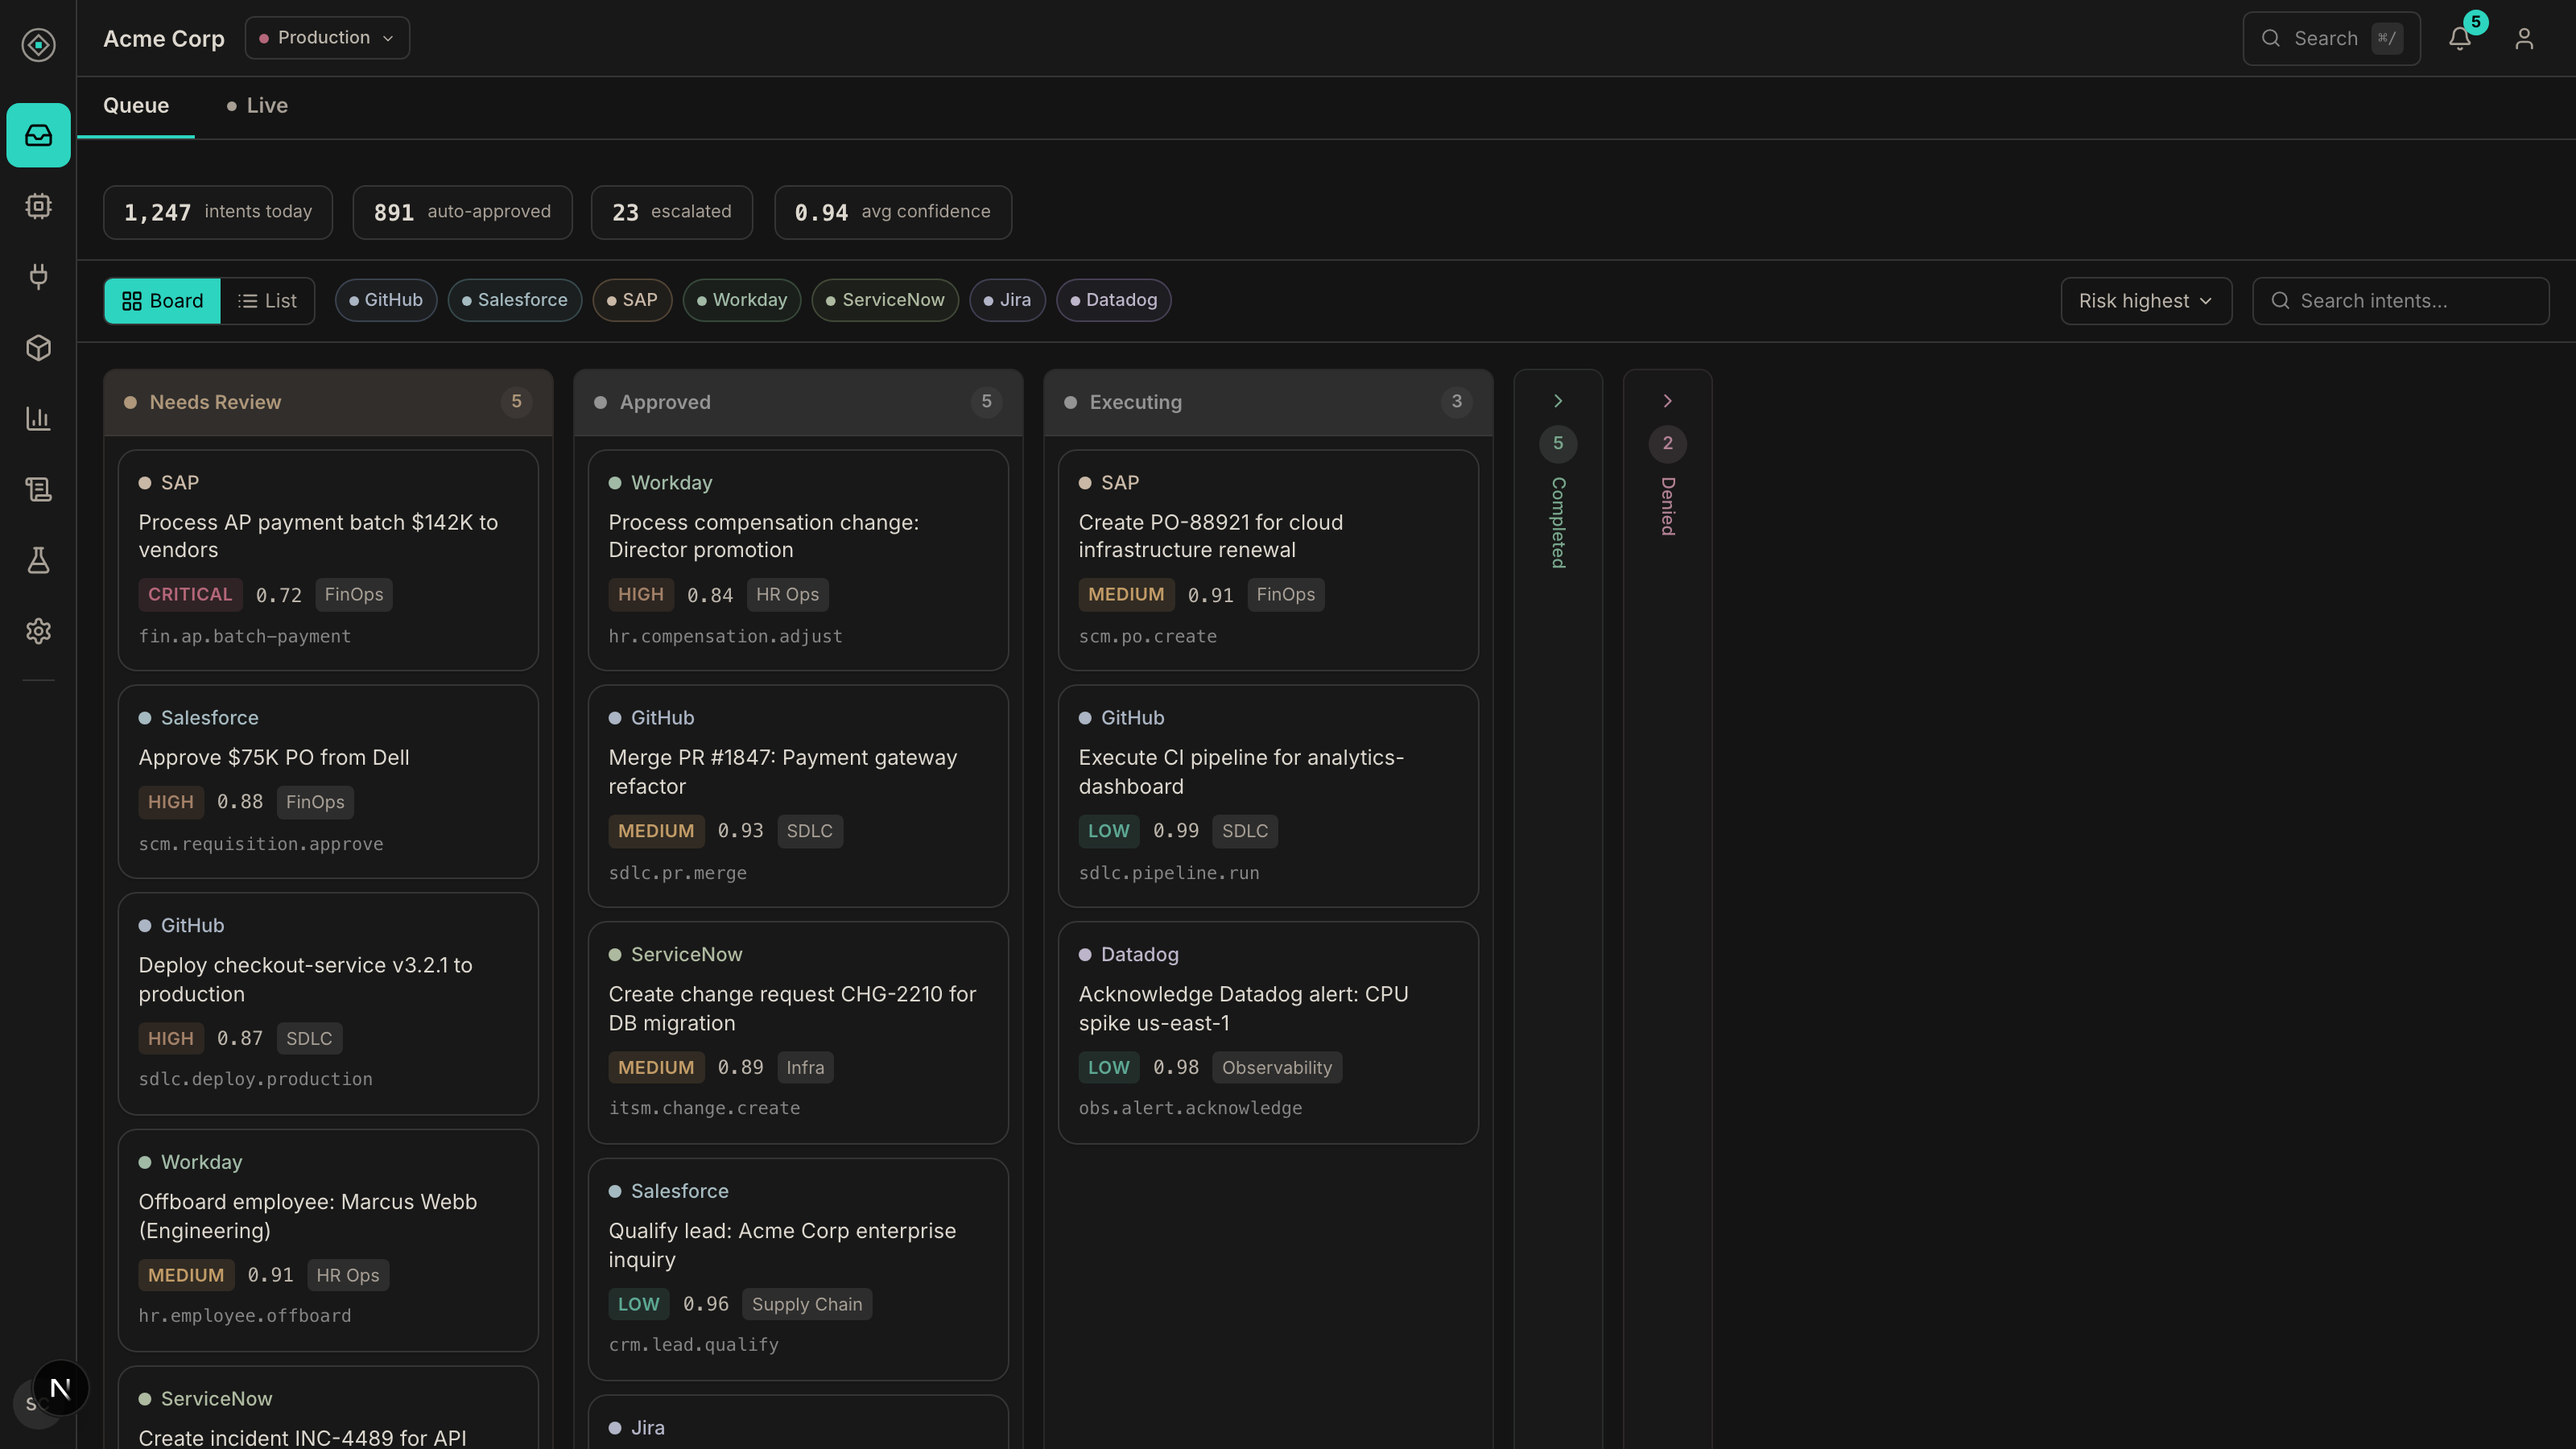Open the plug connectors sidebar icon
The width and height of the screenshot is (2576, 1449).
pyautogui.click(x=38, y=277)
